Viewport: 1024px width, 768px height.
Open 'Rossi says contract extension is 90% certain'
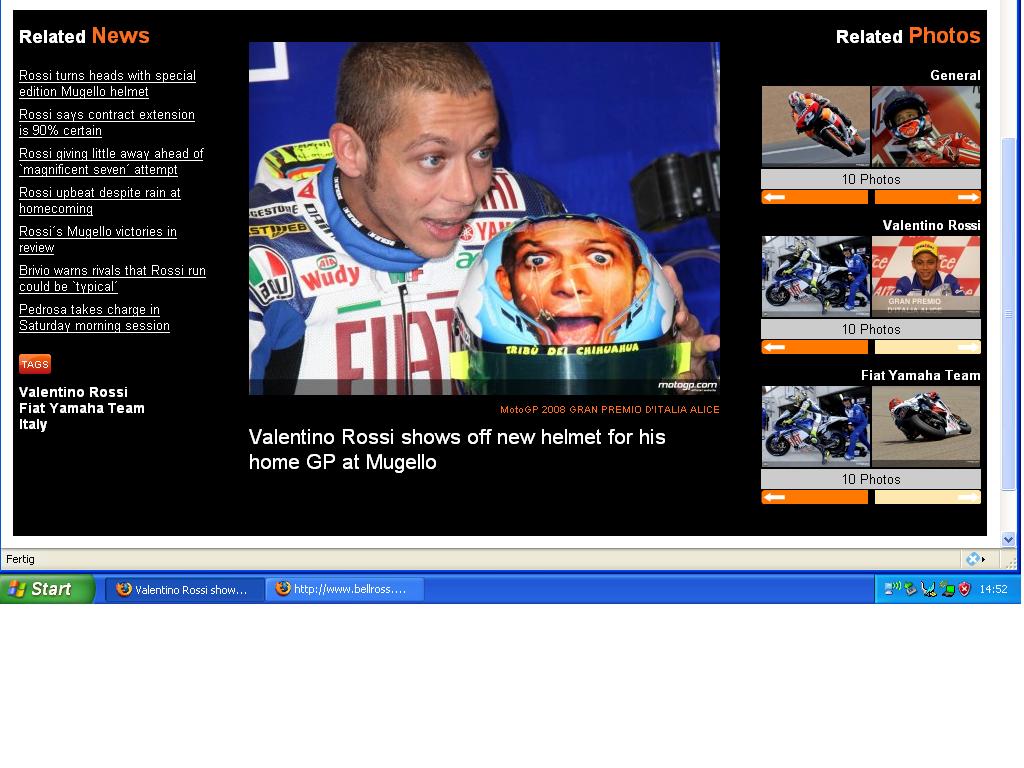107,122
